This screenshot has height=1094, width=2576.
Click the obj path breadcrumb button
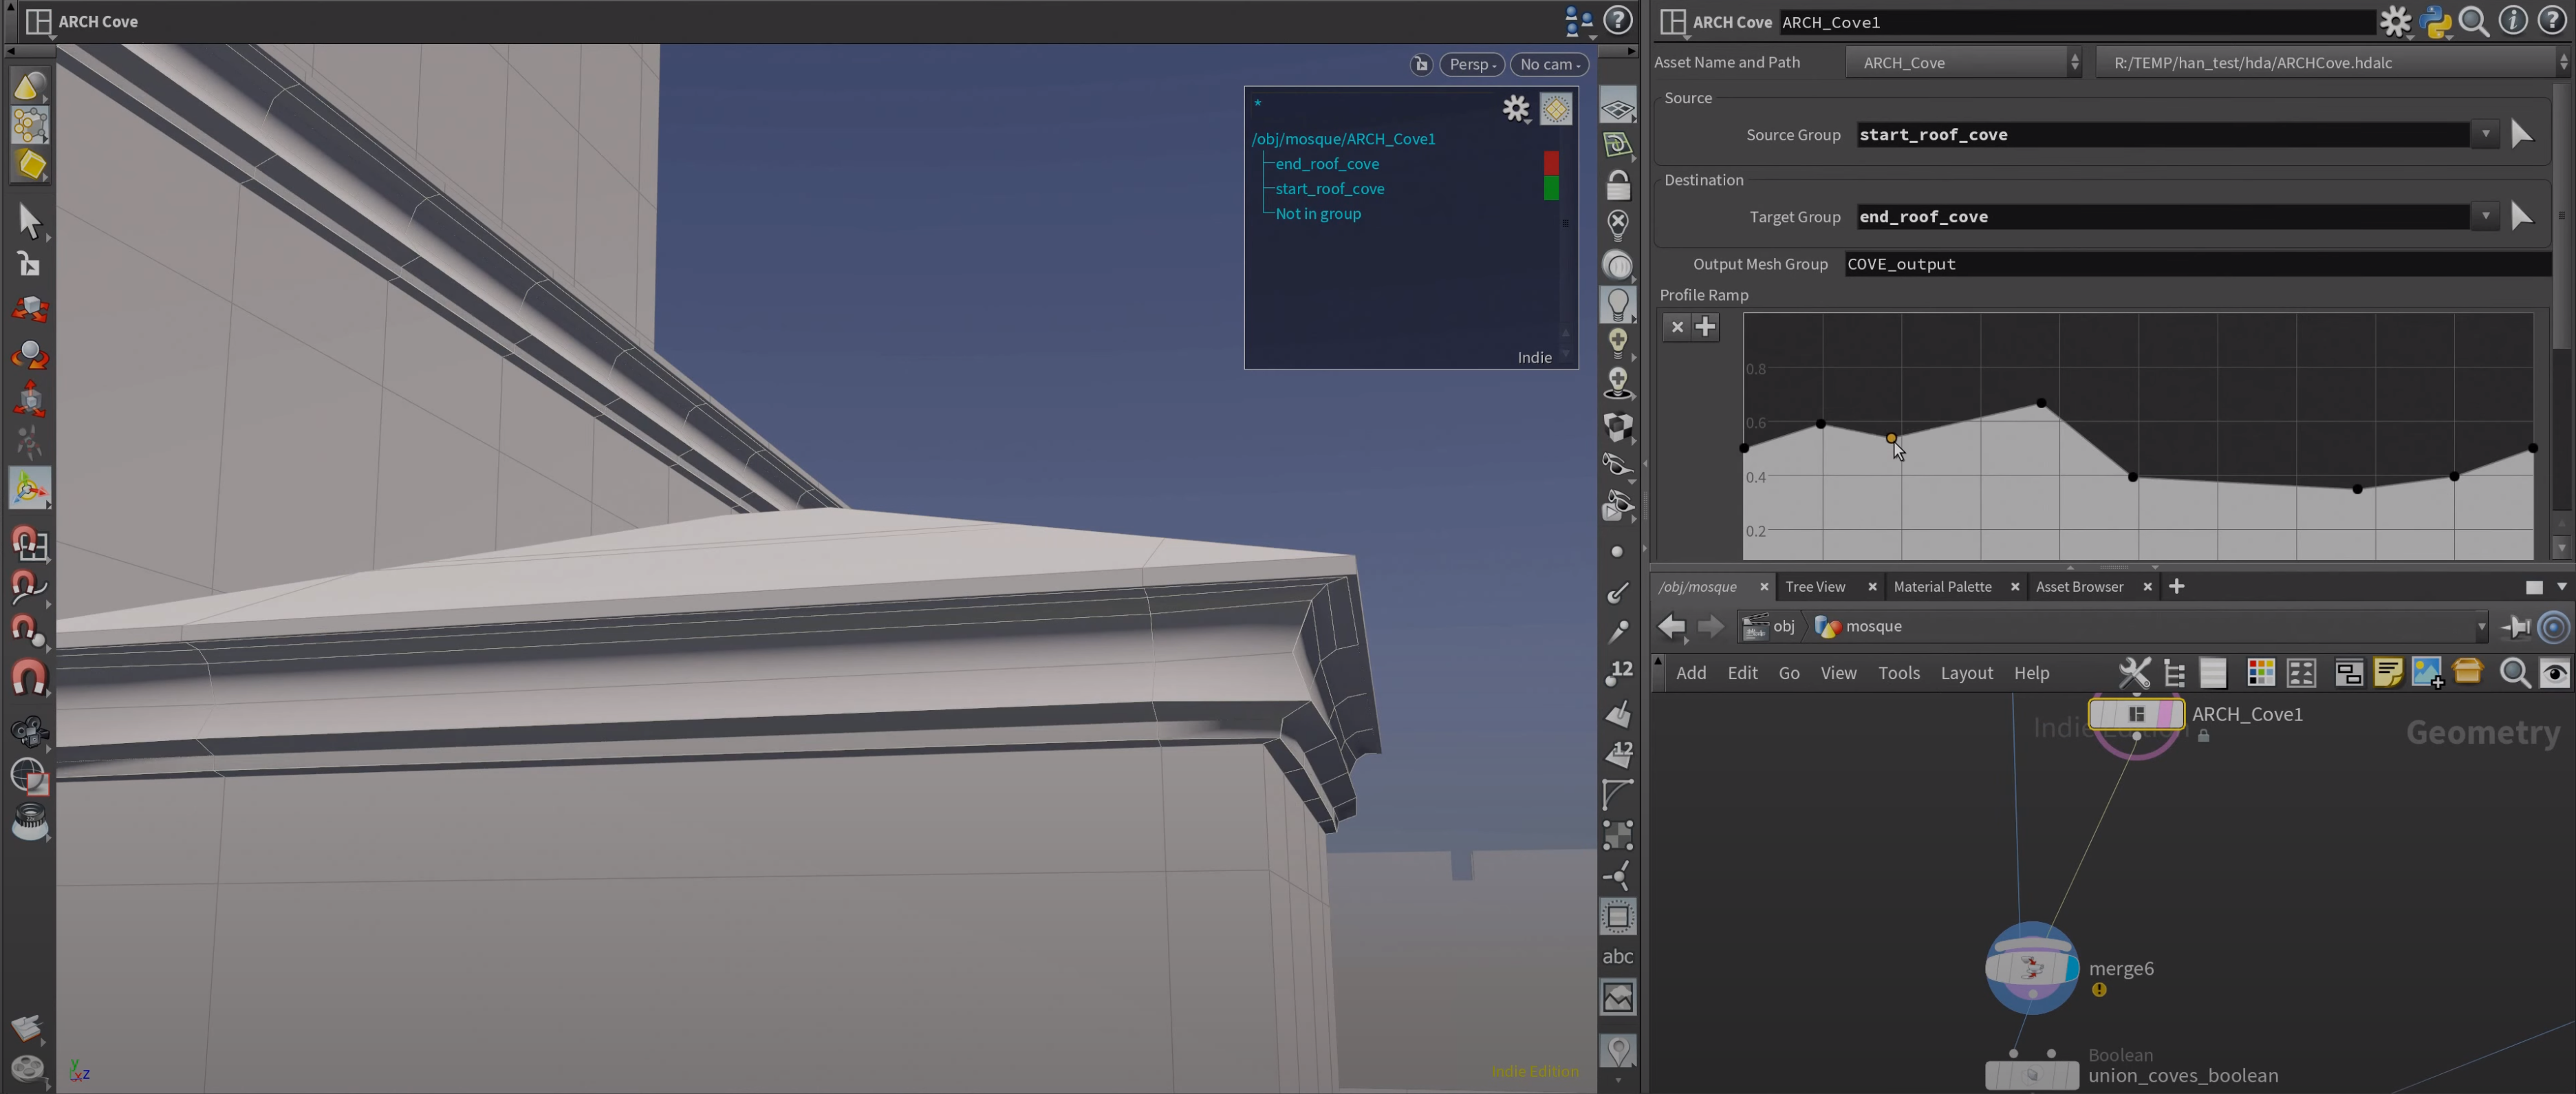click(1769, 626)
